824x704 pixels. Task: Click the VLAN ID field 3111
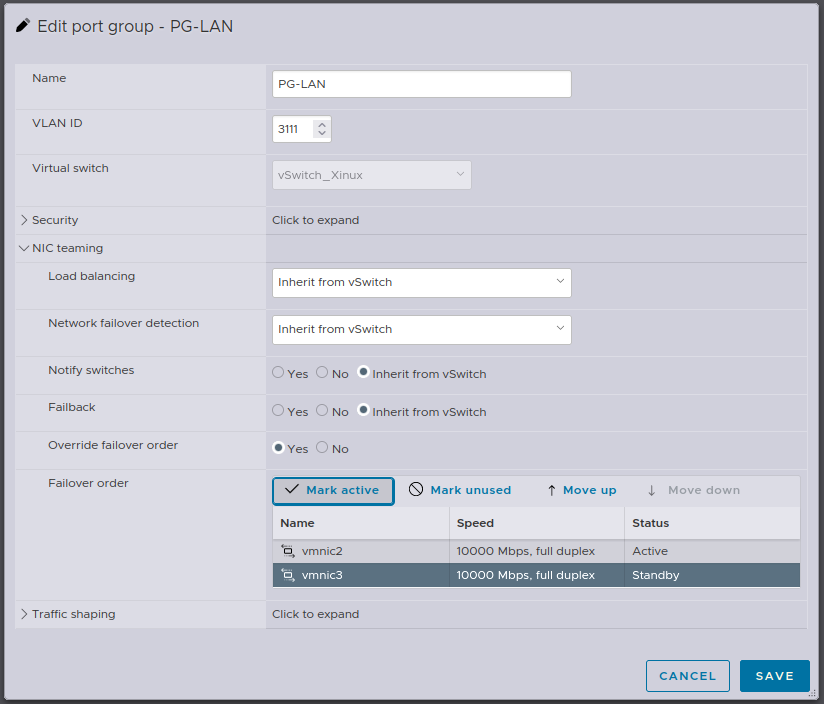click(302, 129)
